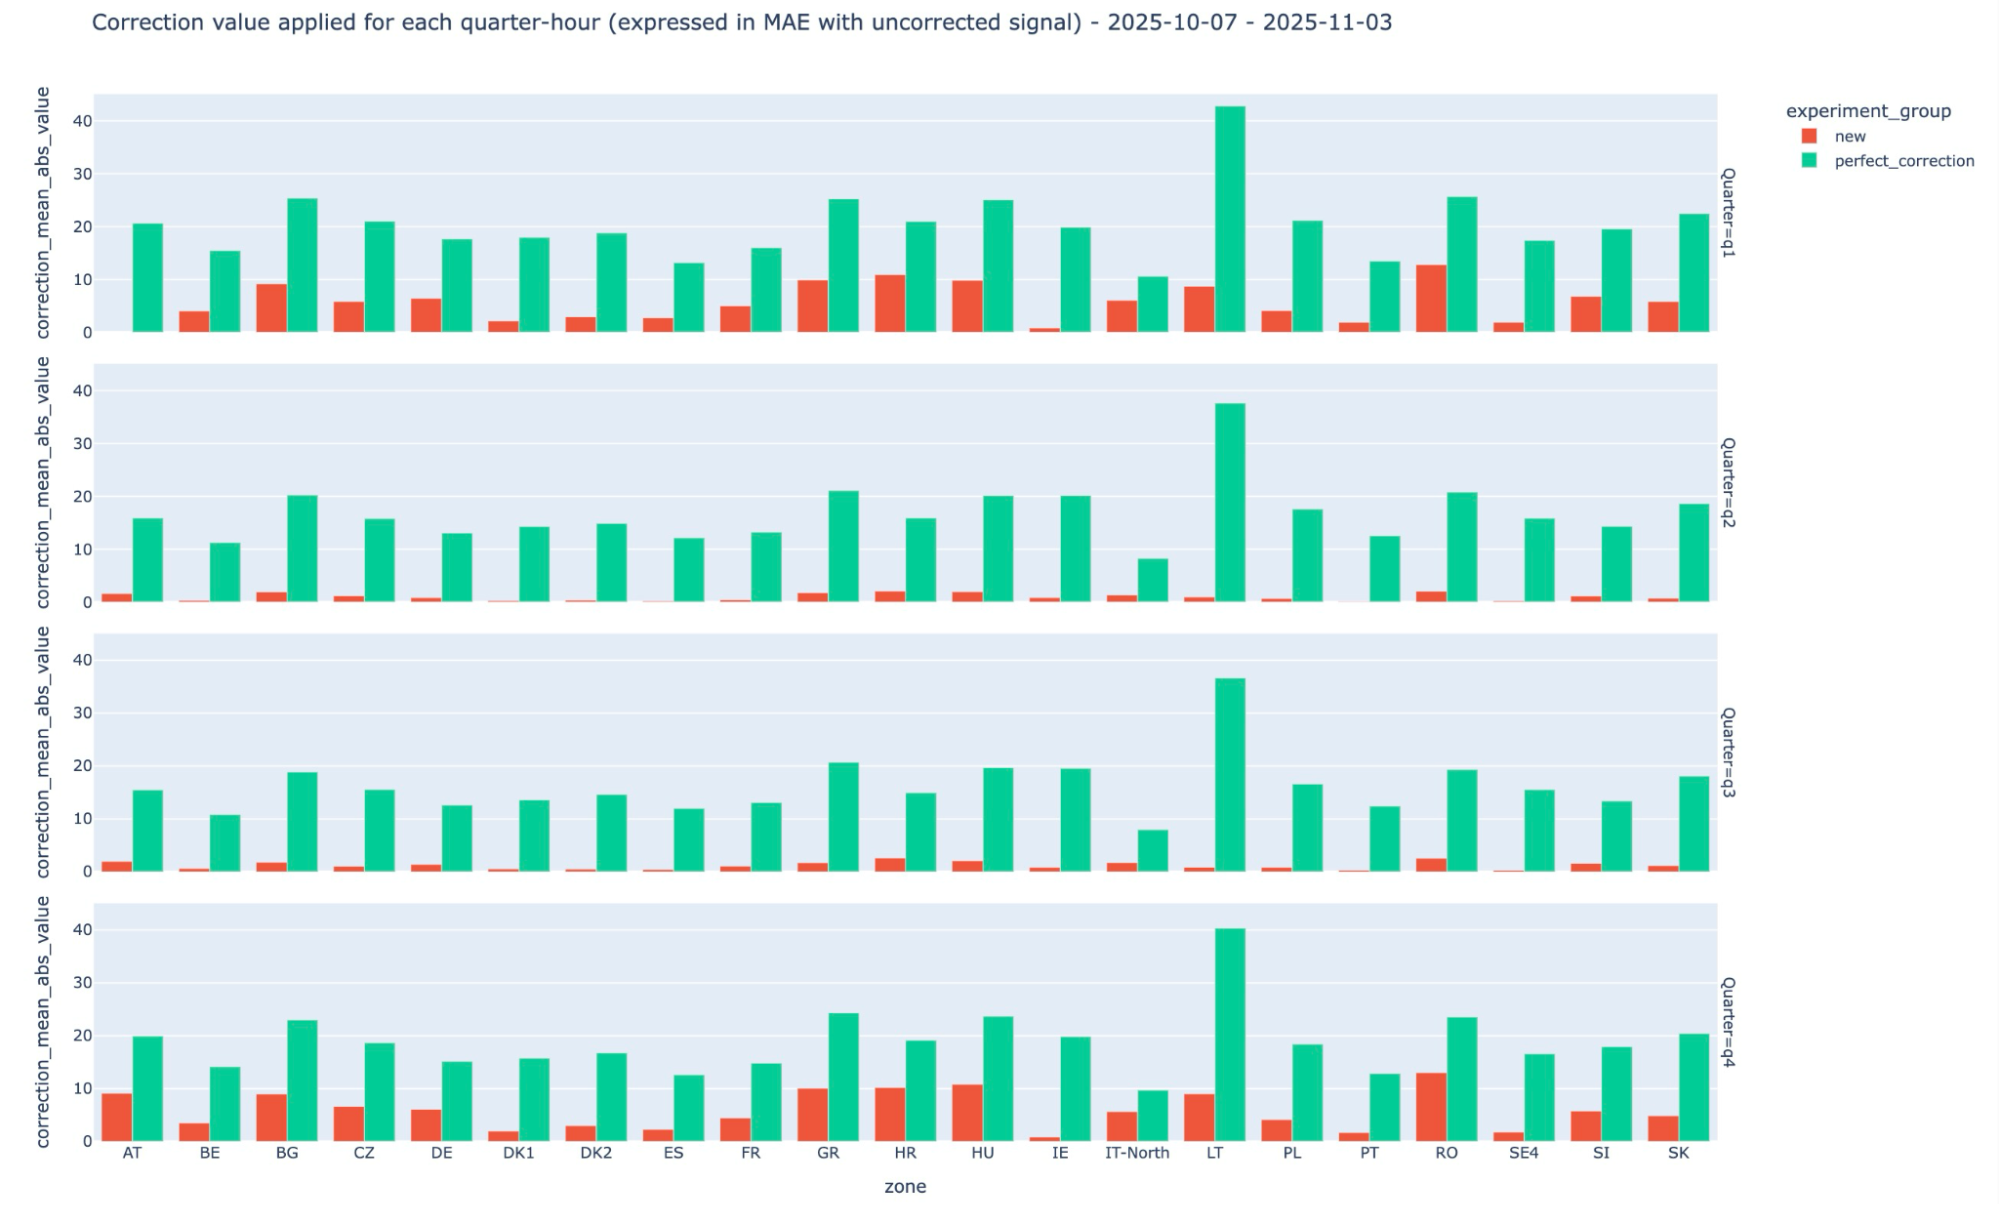Click green IT-North bar in q2 panel
Image resolution: width=1999 pixels, height=1205 pixels.
coord(1152,580)
